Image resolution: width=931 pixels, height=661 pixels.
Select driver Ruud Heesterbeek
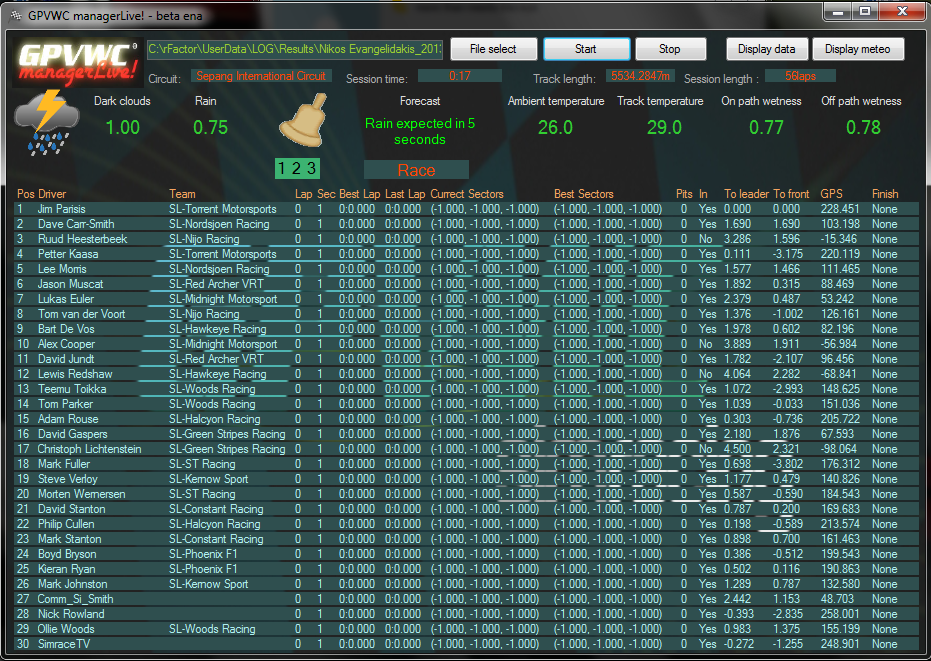tap(83, 239)
